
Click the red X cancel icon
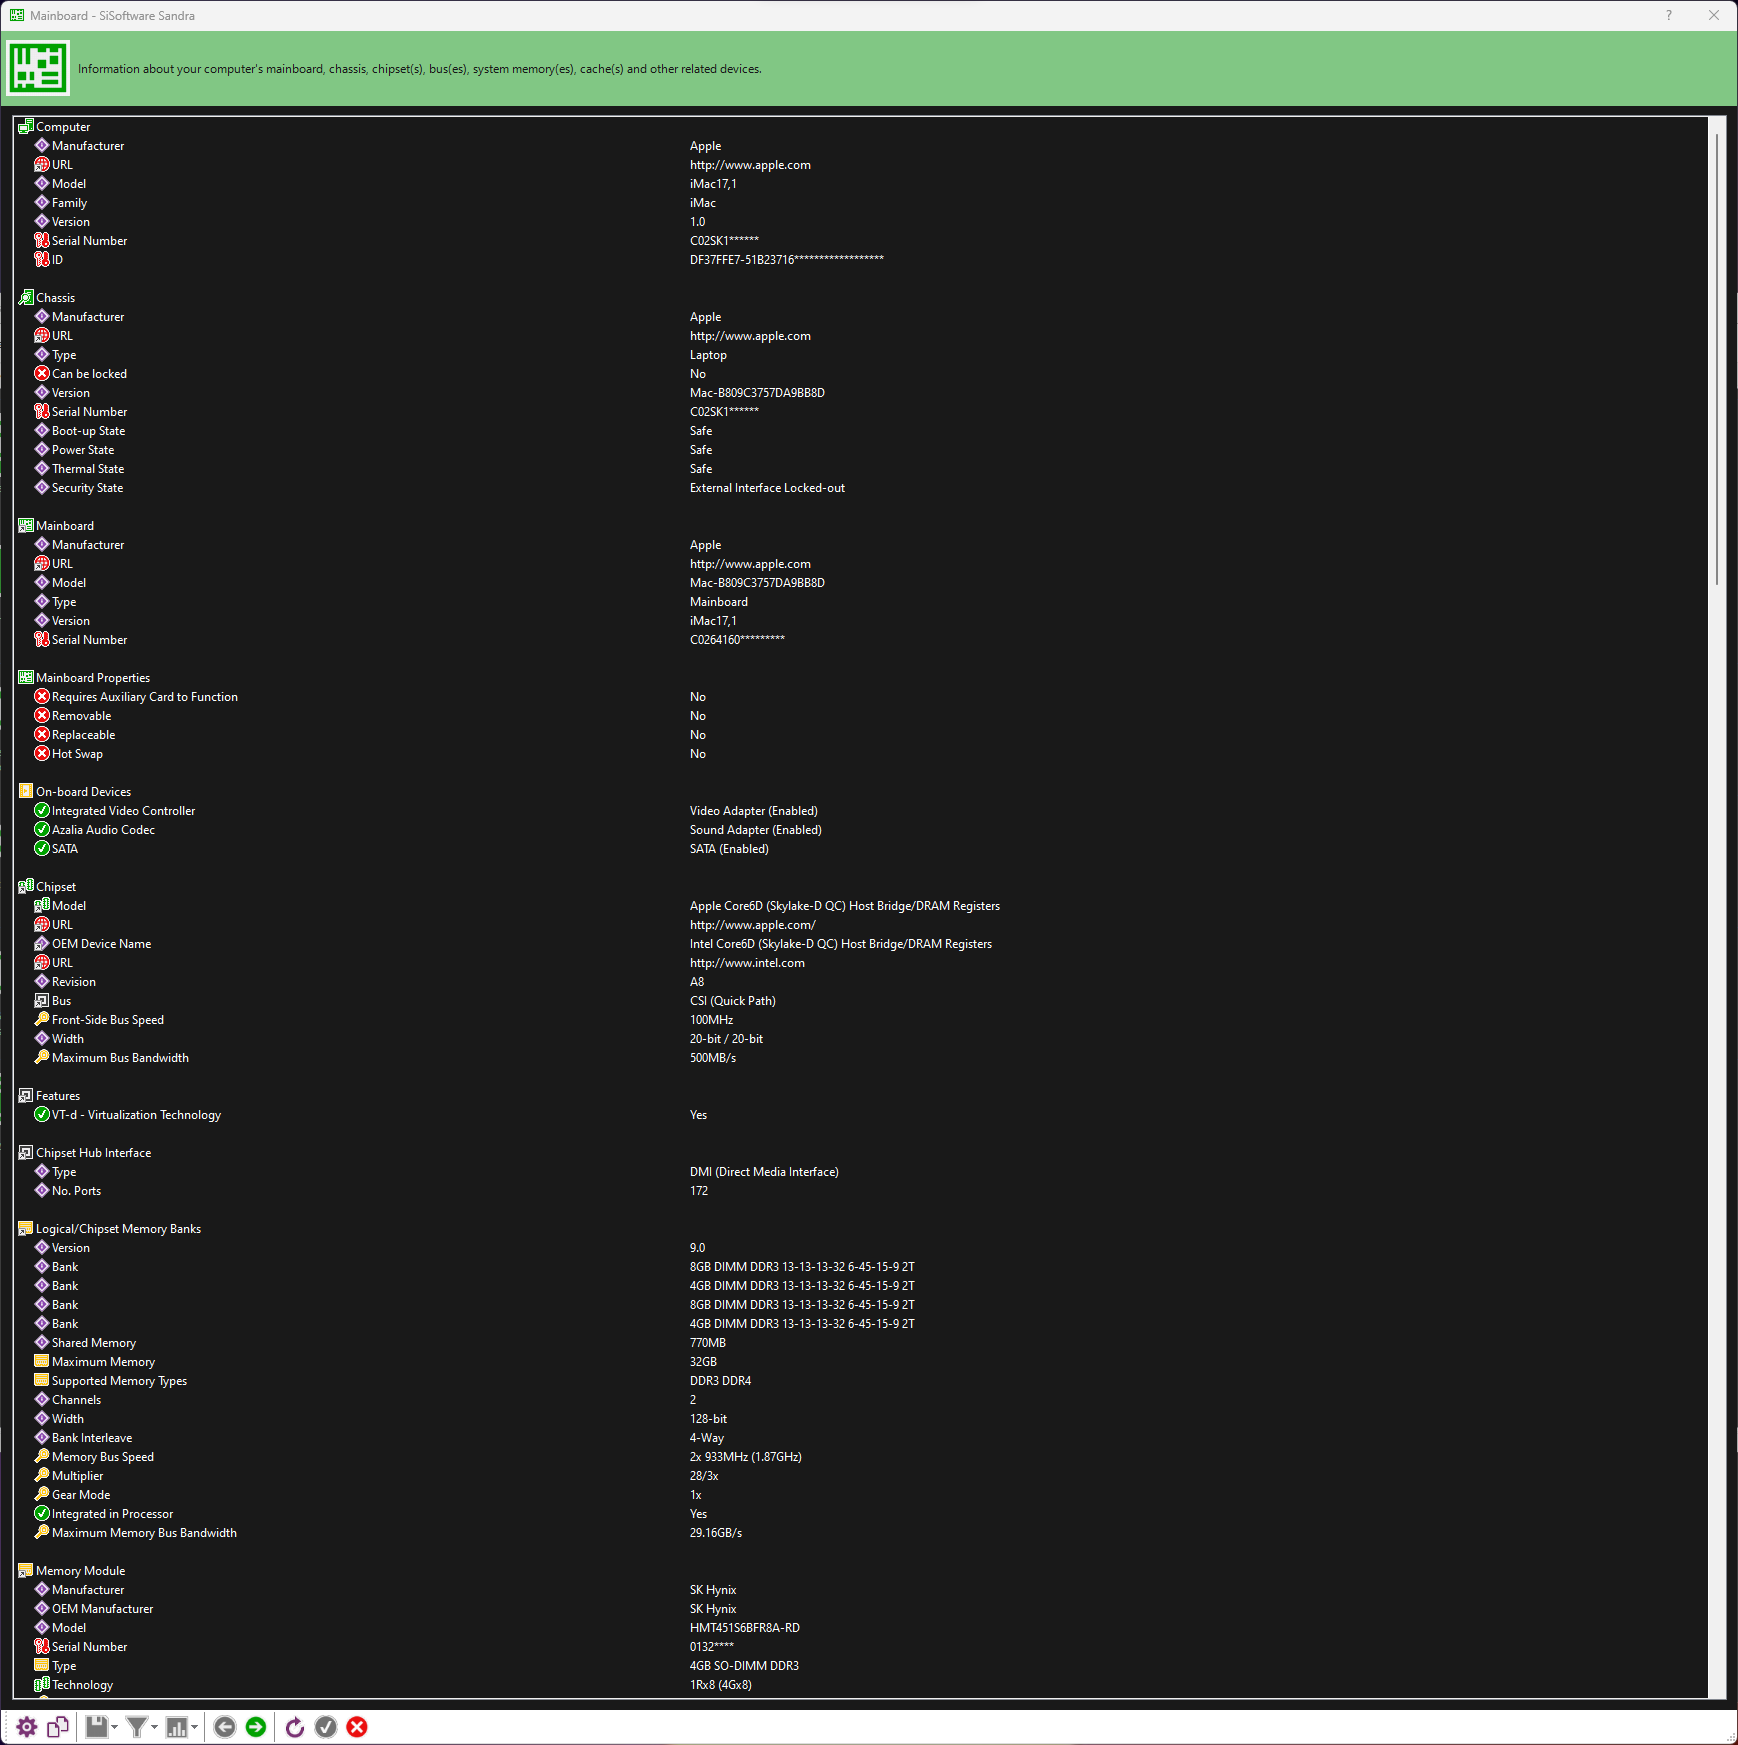(x=357, y=1727)
